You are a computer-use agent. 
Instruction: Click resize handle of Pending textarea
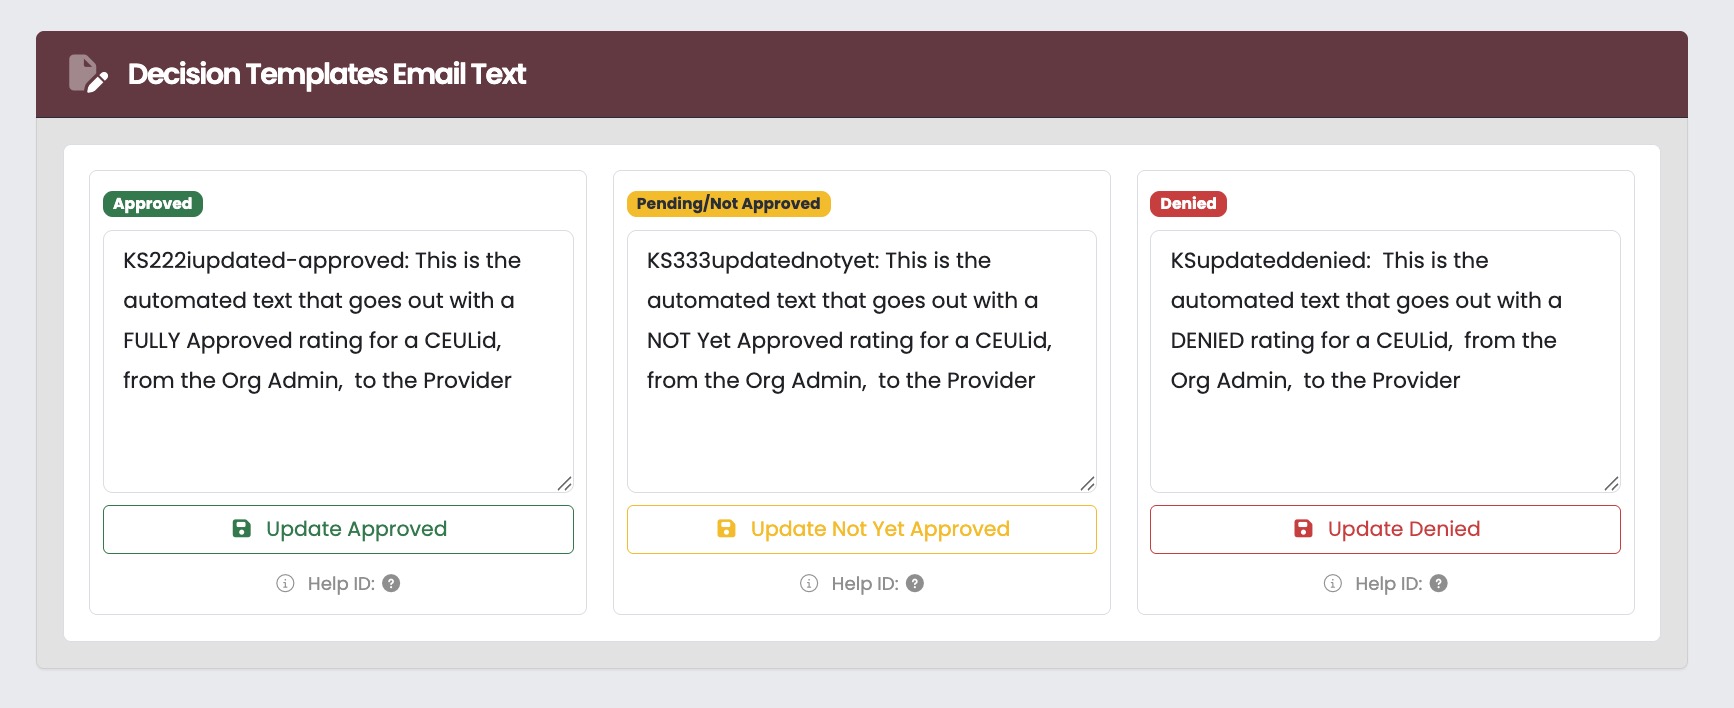(x=1088, y=484)
